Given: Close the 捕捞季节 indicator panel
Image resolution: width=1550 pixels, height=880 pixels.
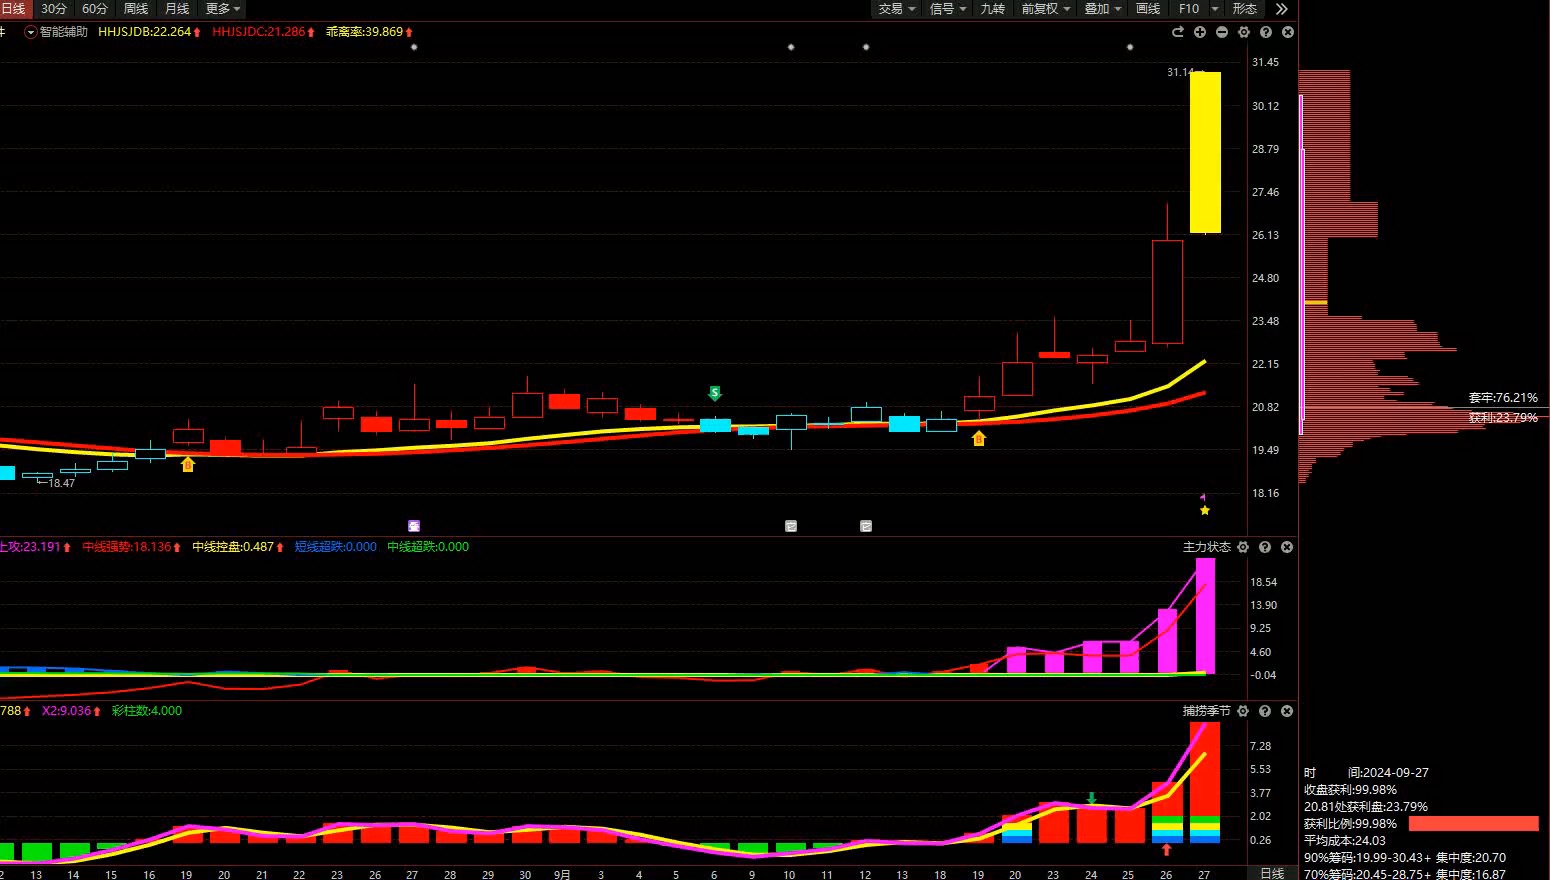Looking at the screenshot, I should point(1287,711).
